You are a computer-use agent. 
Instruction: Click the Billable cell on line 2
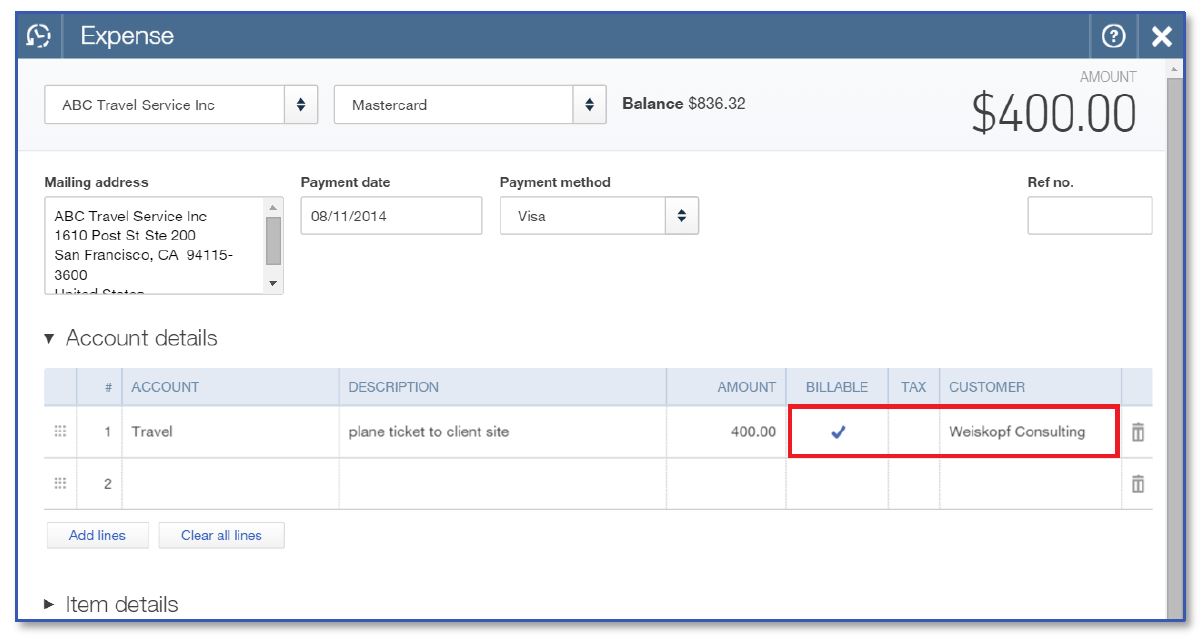(x=837, y=484)
